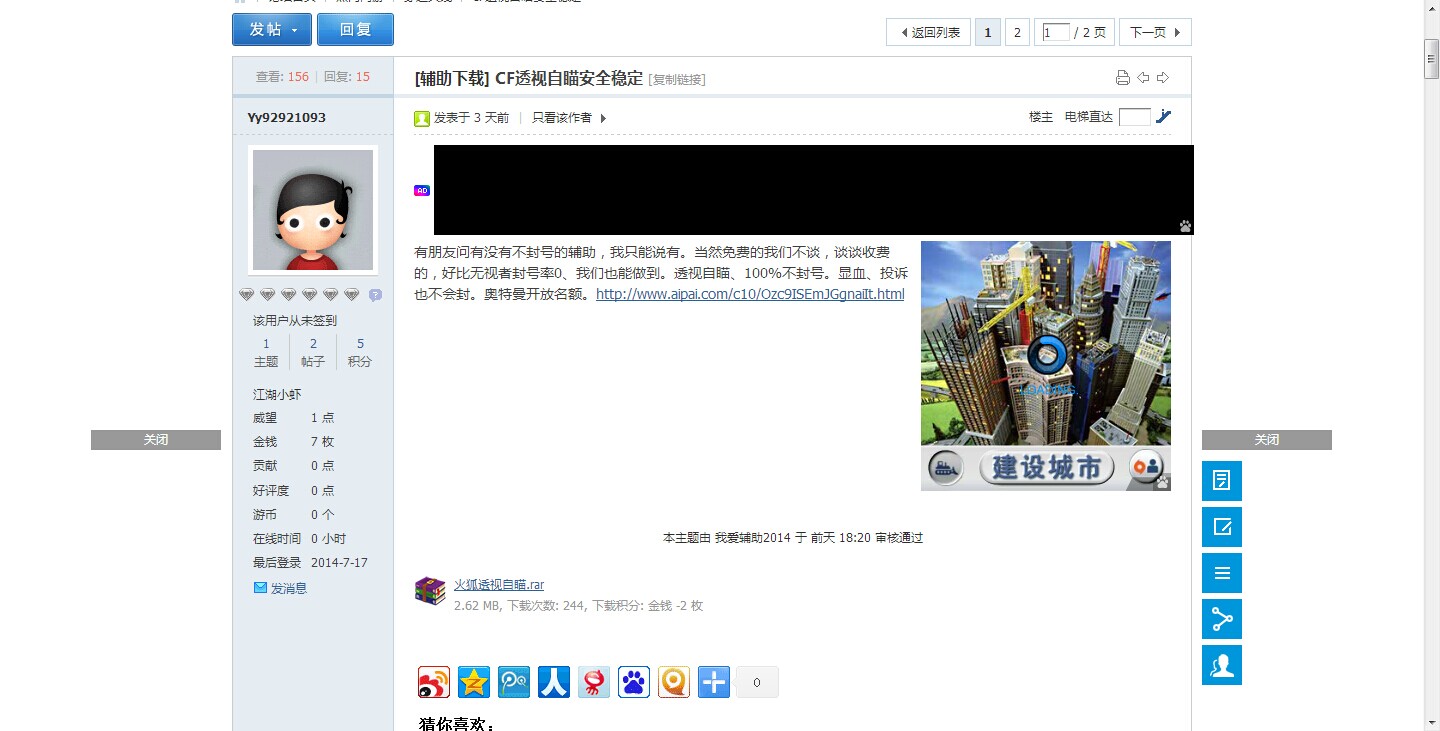
Task: Share the post to Sina Weibo
Action: (434, 682)
